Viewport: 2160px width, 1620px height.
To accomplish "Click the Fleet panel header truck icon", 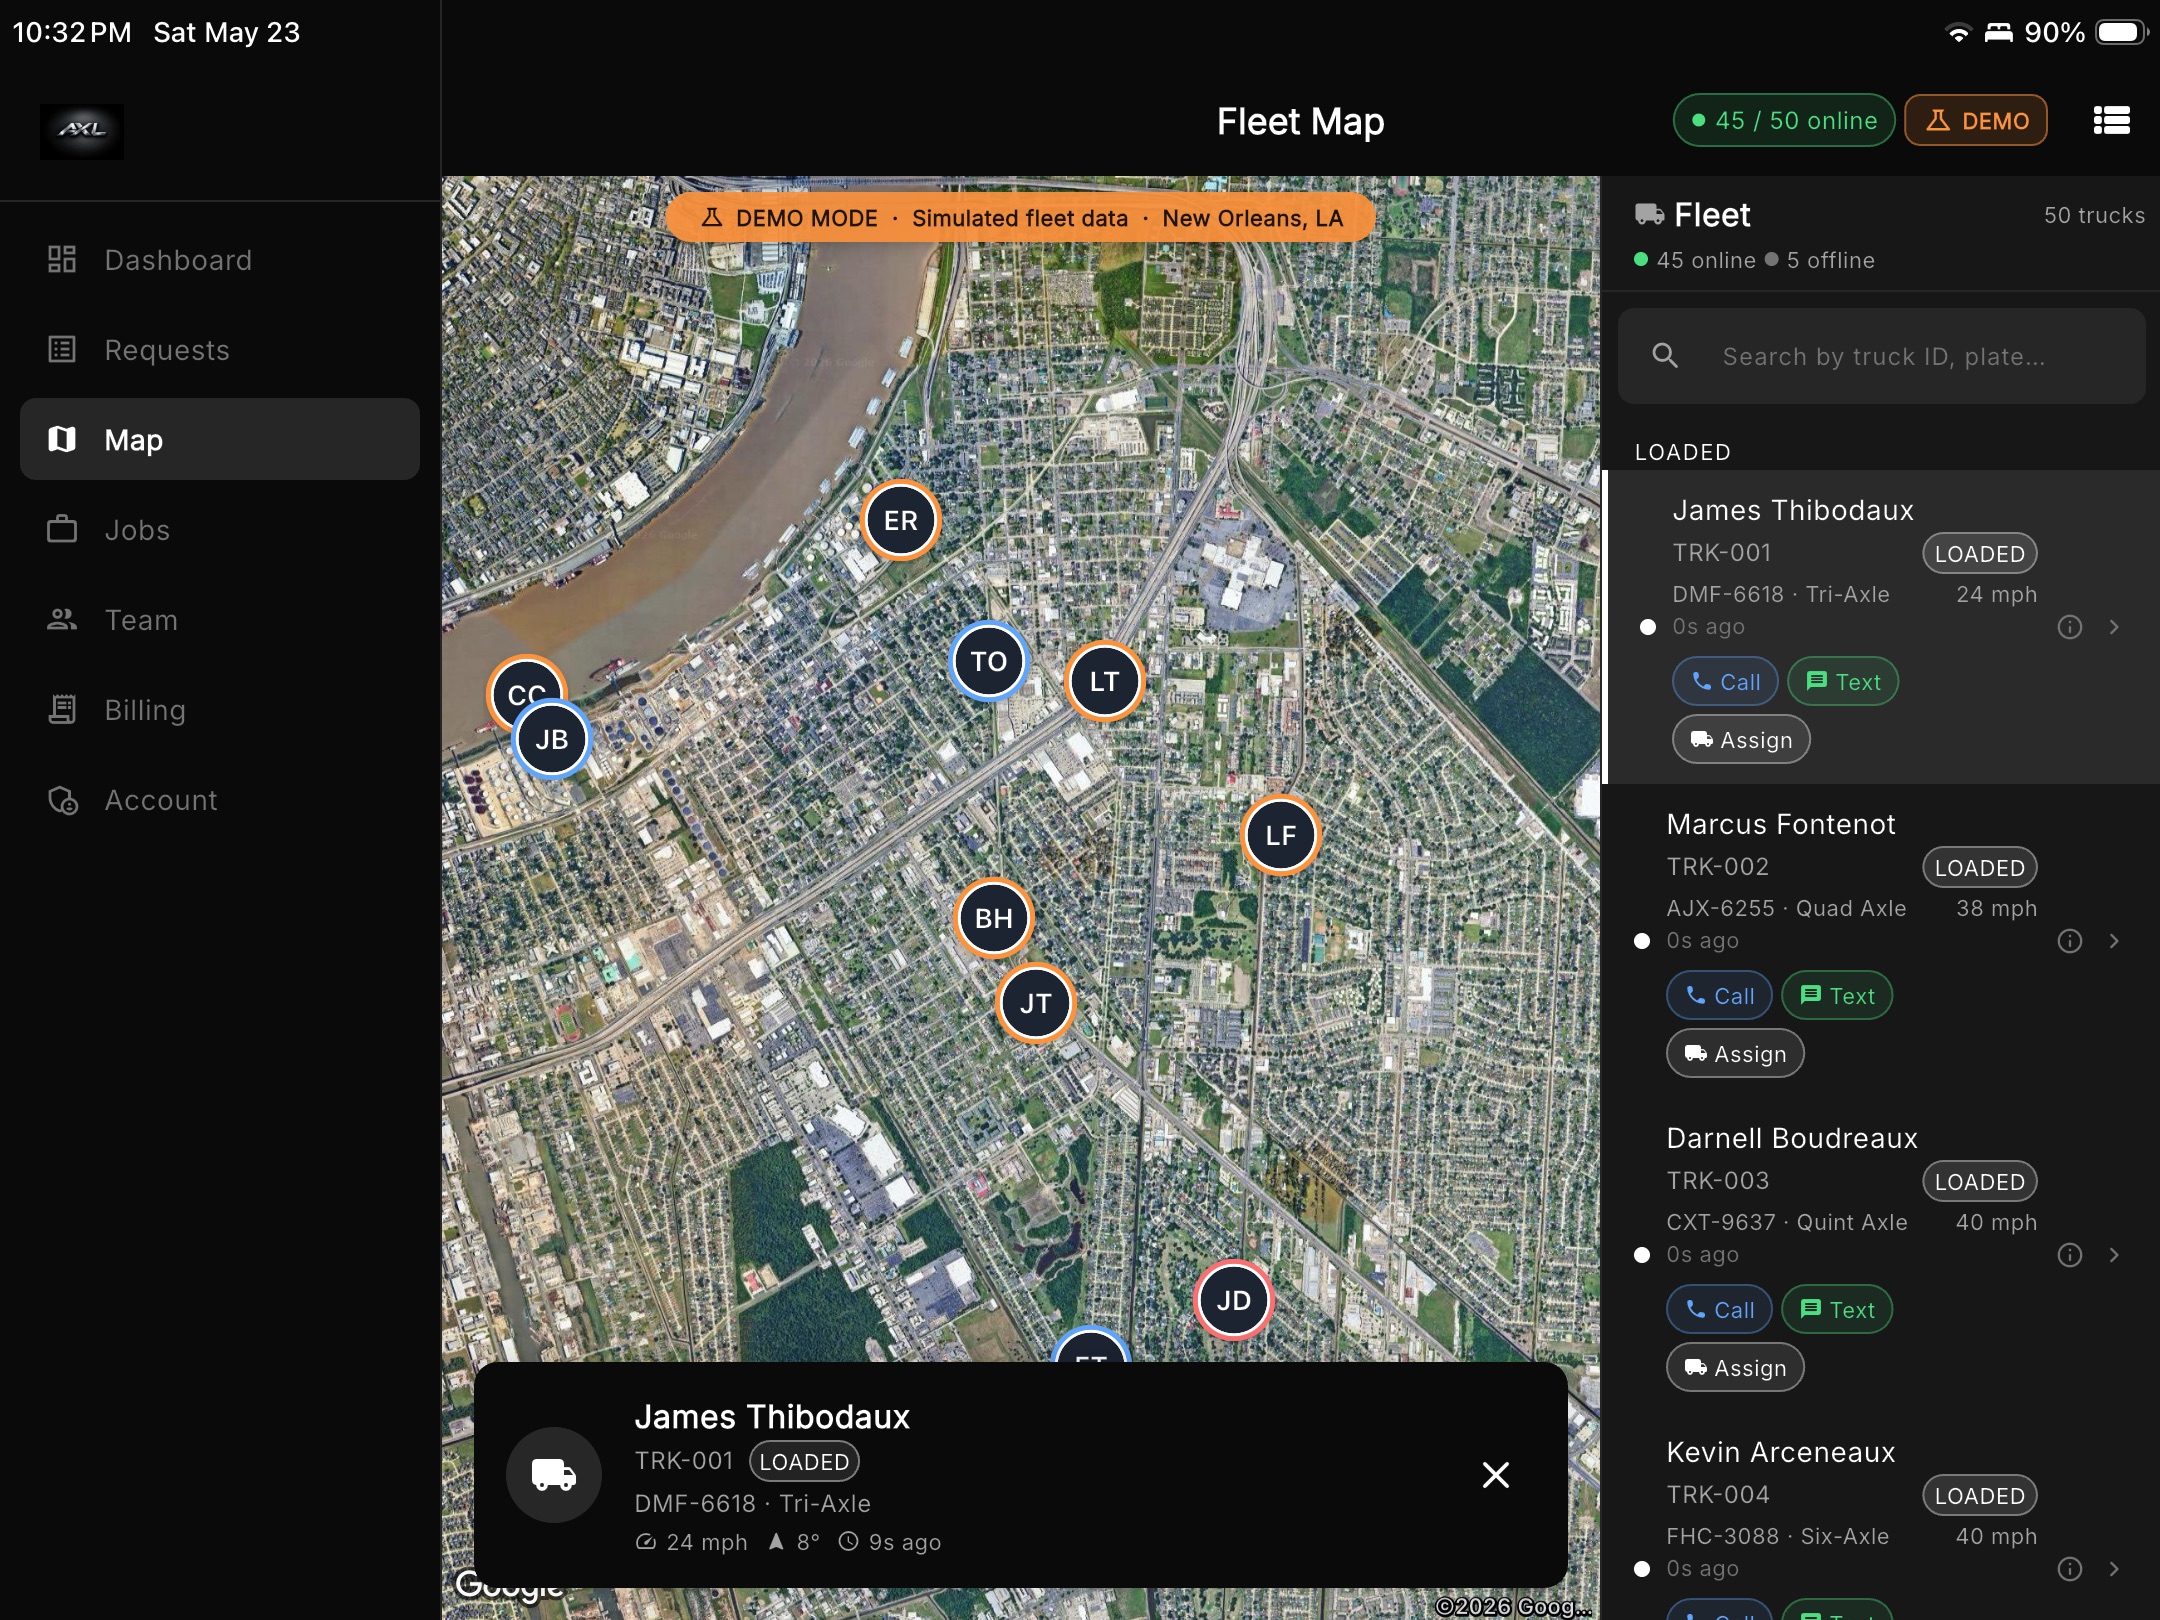I will [1649, 214].
